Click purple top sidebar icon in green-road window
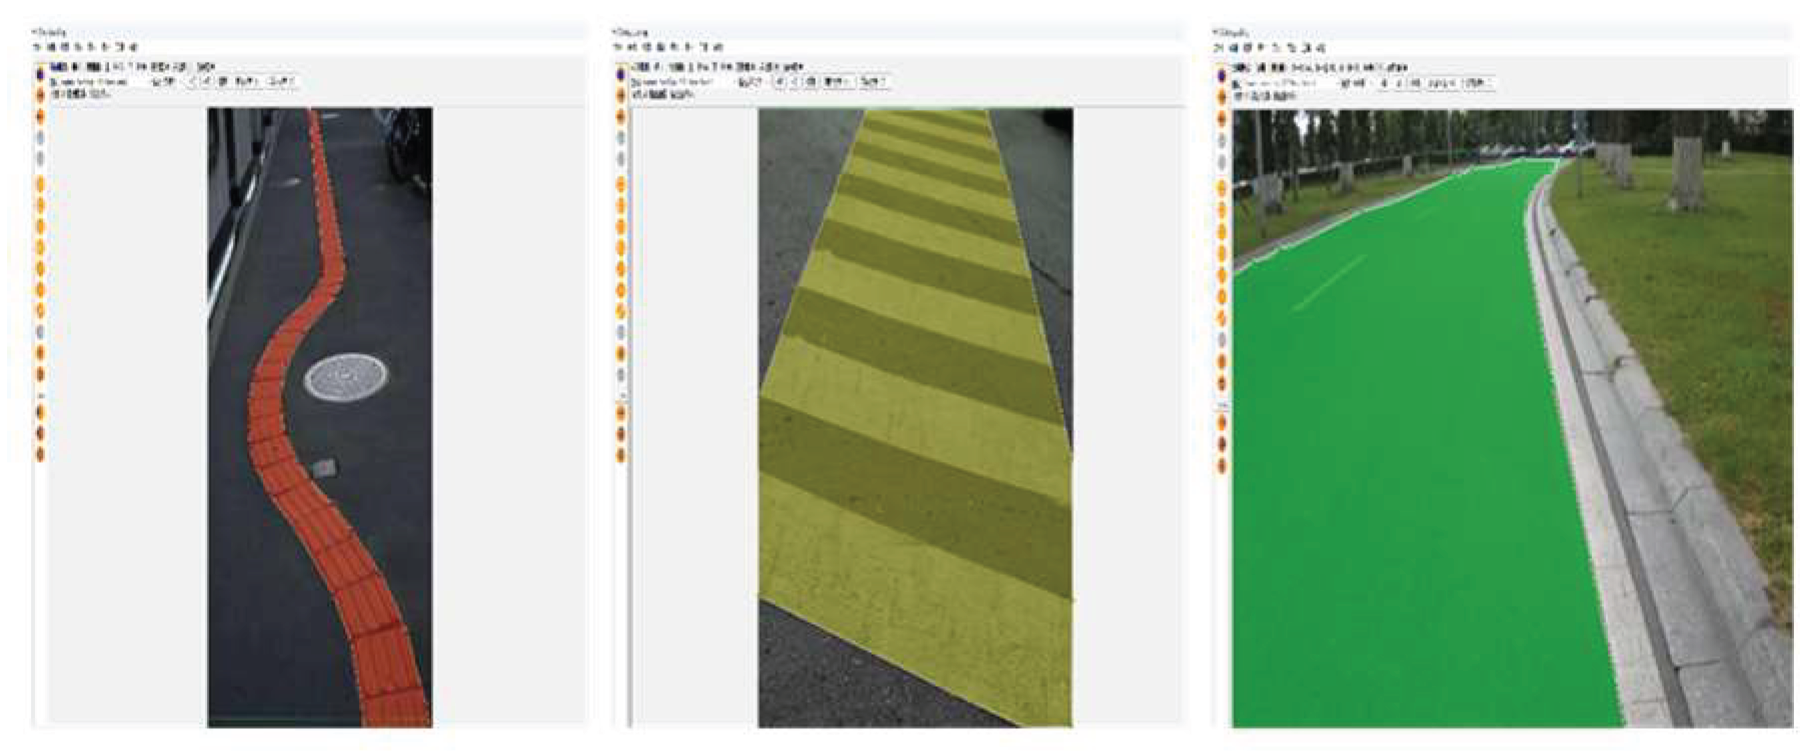The image size is (1816, 755). 1221,76
